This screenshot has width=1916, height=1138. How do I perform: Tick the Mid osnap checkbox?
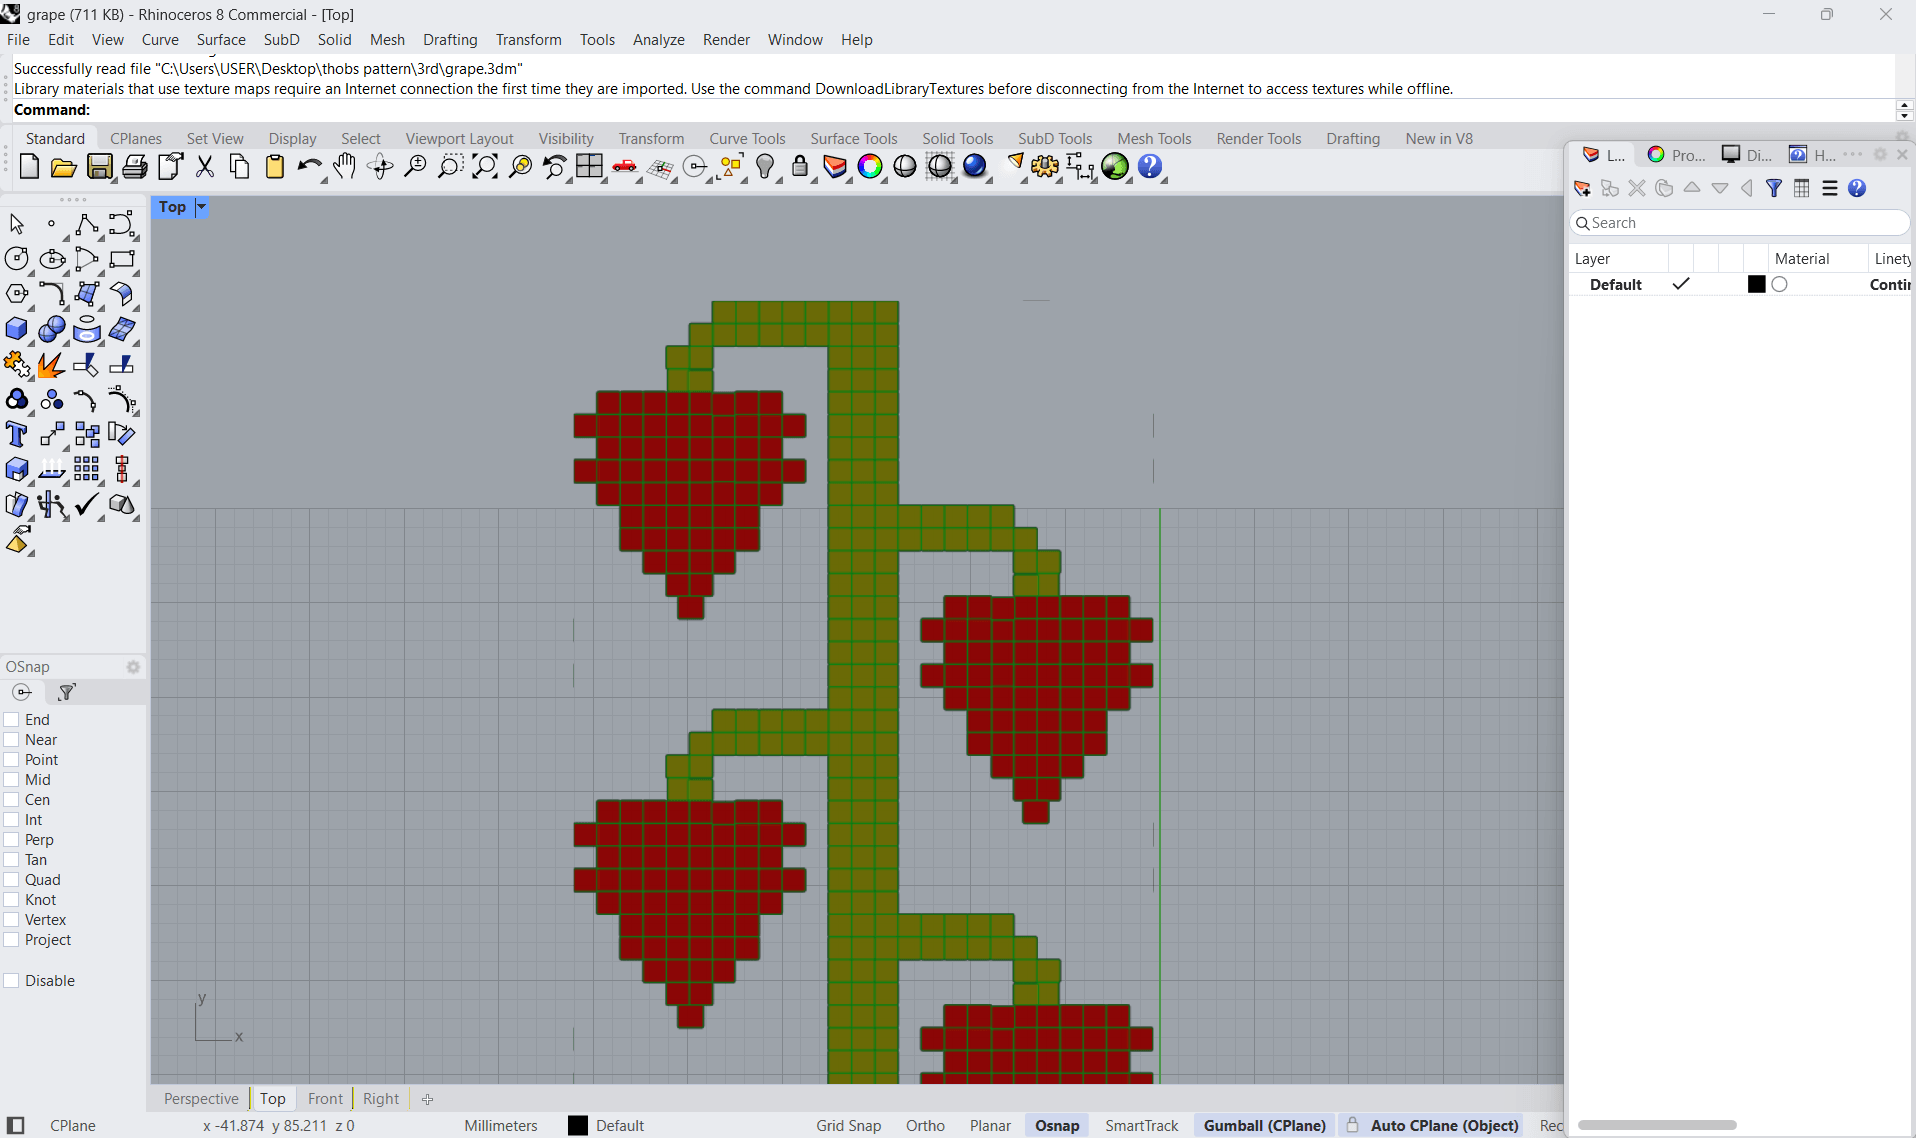[12, 780]
